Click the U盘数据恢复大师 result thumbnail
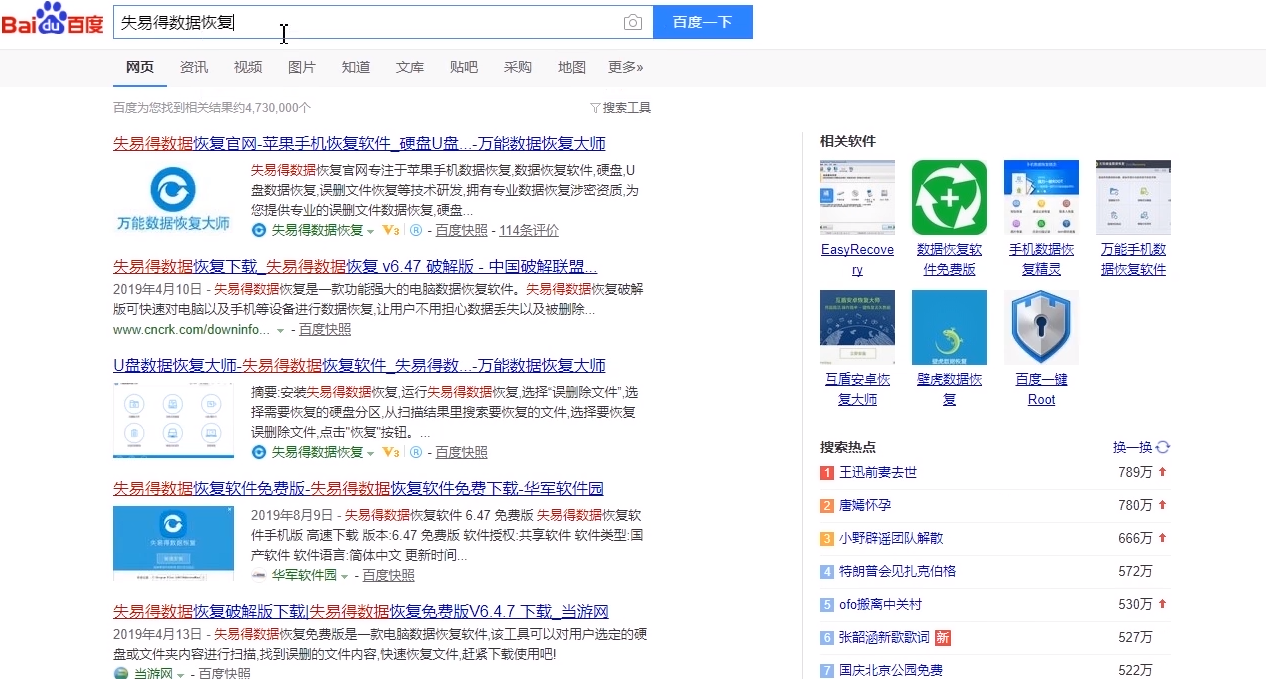The width and height of the screenshot is (1266, 679). (173, 420)
